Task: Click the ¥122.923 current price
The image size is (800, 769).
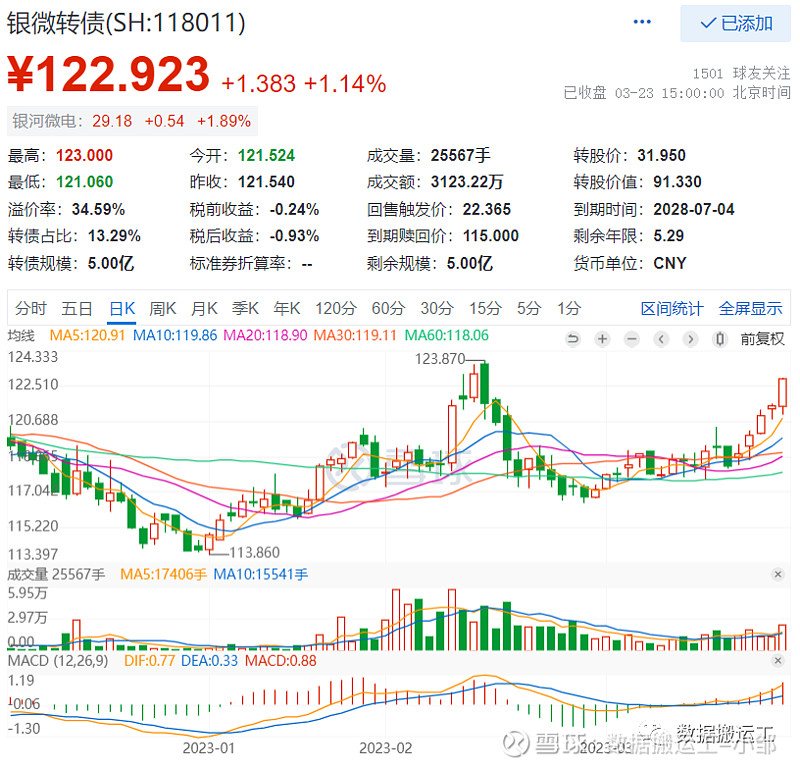Action: (108, 75)
